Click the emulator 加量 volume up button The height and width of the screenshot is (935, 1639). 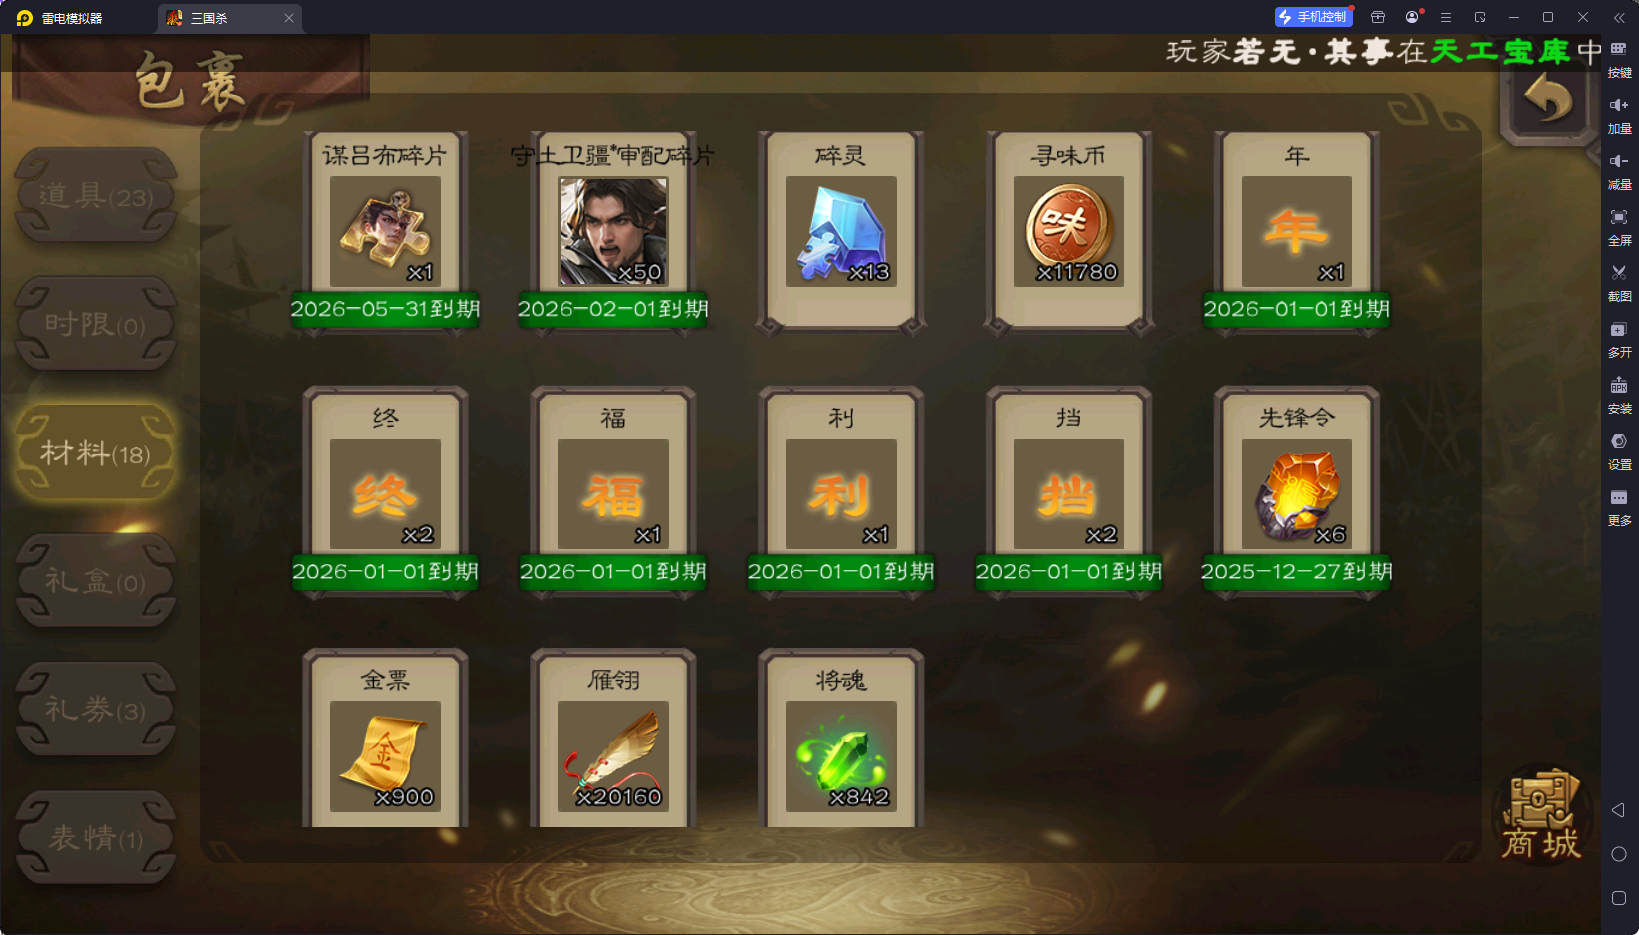tap(1619, 116)
